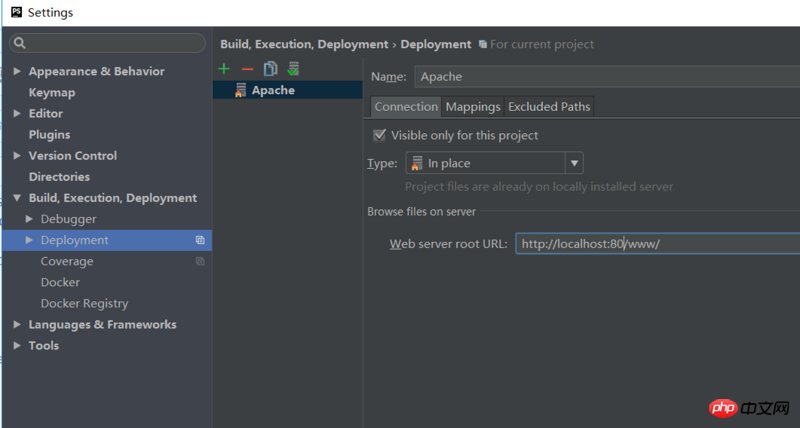Focus the settings search box
The height and width of the screenshot is (428, 800).
point(108,43)
